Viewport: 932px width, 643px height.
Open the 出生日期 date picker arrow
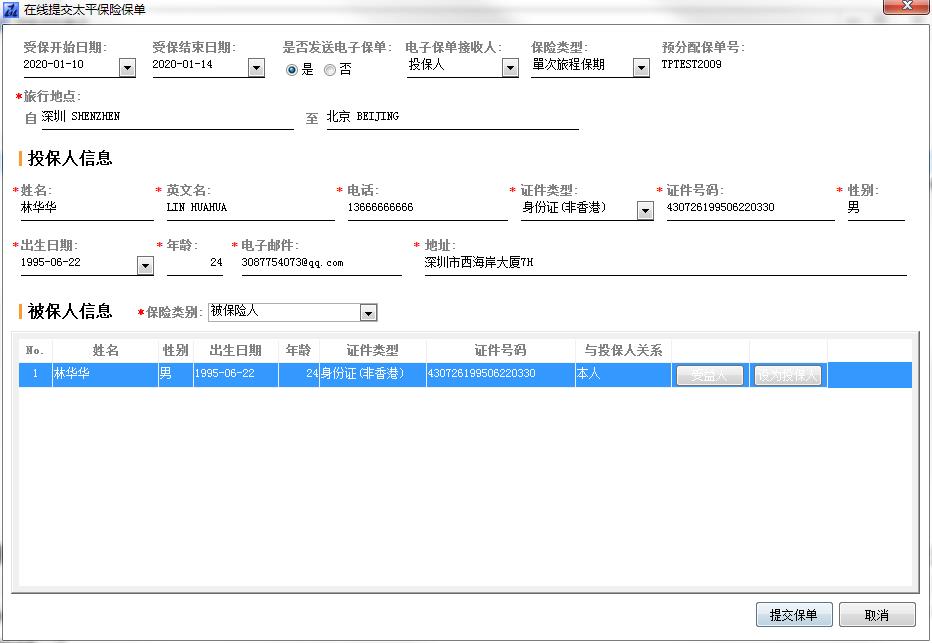pos(145,265)
